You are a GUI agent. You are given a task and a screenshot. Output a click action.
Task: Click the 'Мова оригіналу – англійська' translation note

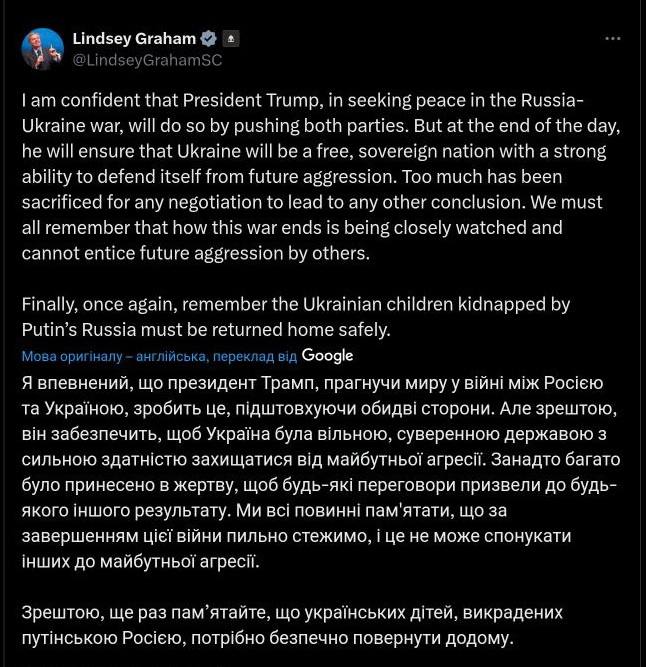pyautogui.click(x=115, y=356)
